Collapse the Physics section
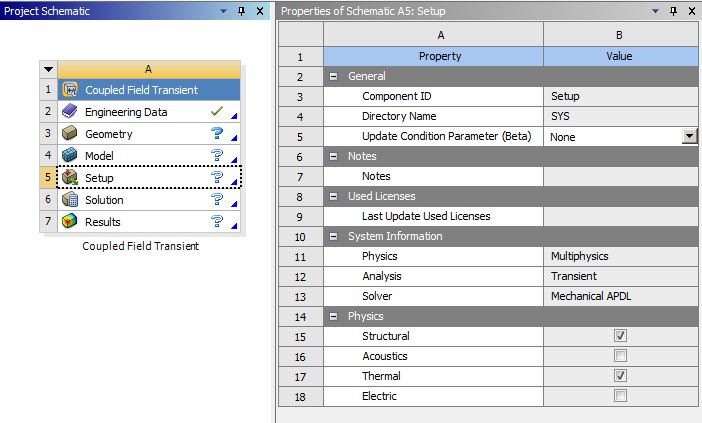This screenshot has width=702, height=423. click(x=334, y=316)
